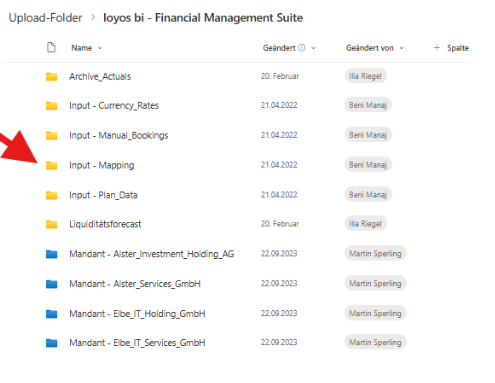This screenshot has height=383, width=495.
Task: Add a new column with plus Spalte
Action: (x=451, y=48)
